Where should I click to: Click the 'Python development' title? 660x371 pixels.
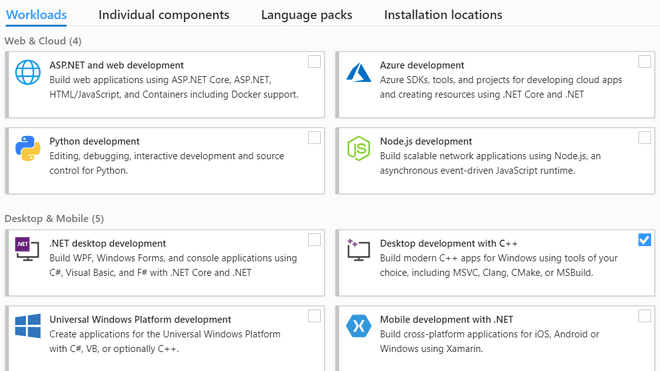(x=94, y=141)
